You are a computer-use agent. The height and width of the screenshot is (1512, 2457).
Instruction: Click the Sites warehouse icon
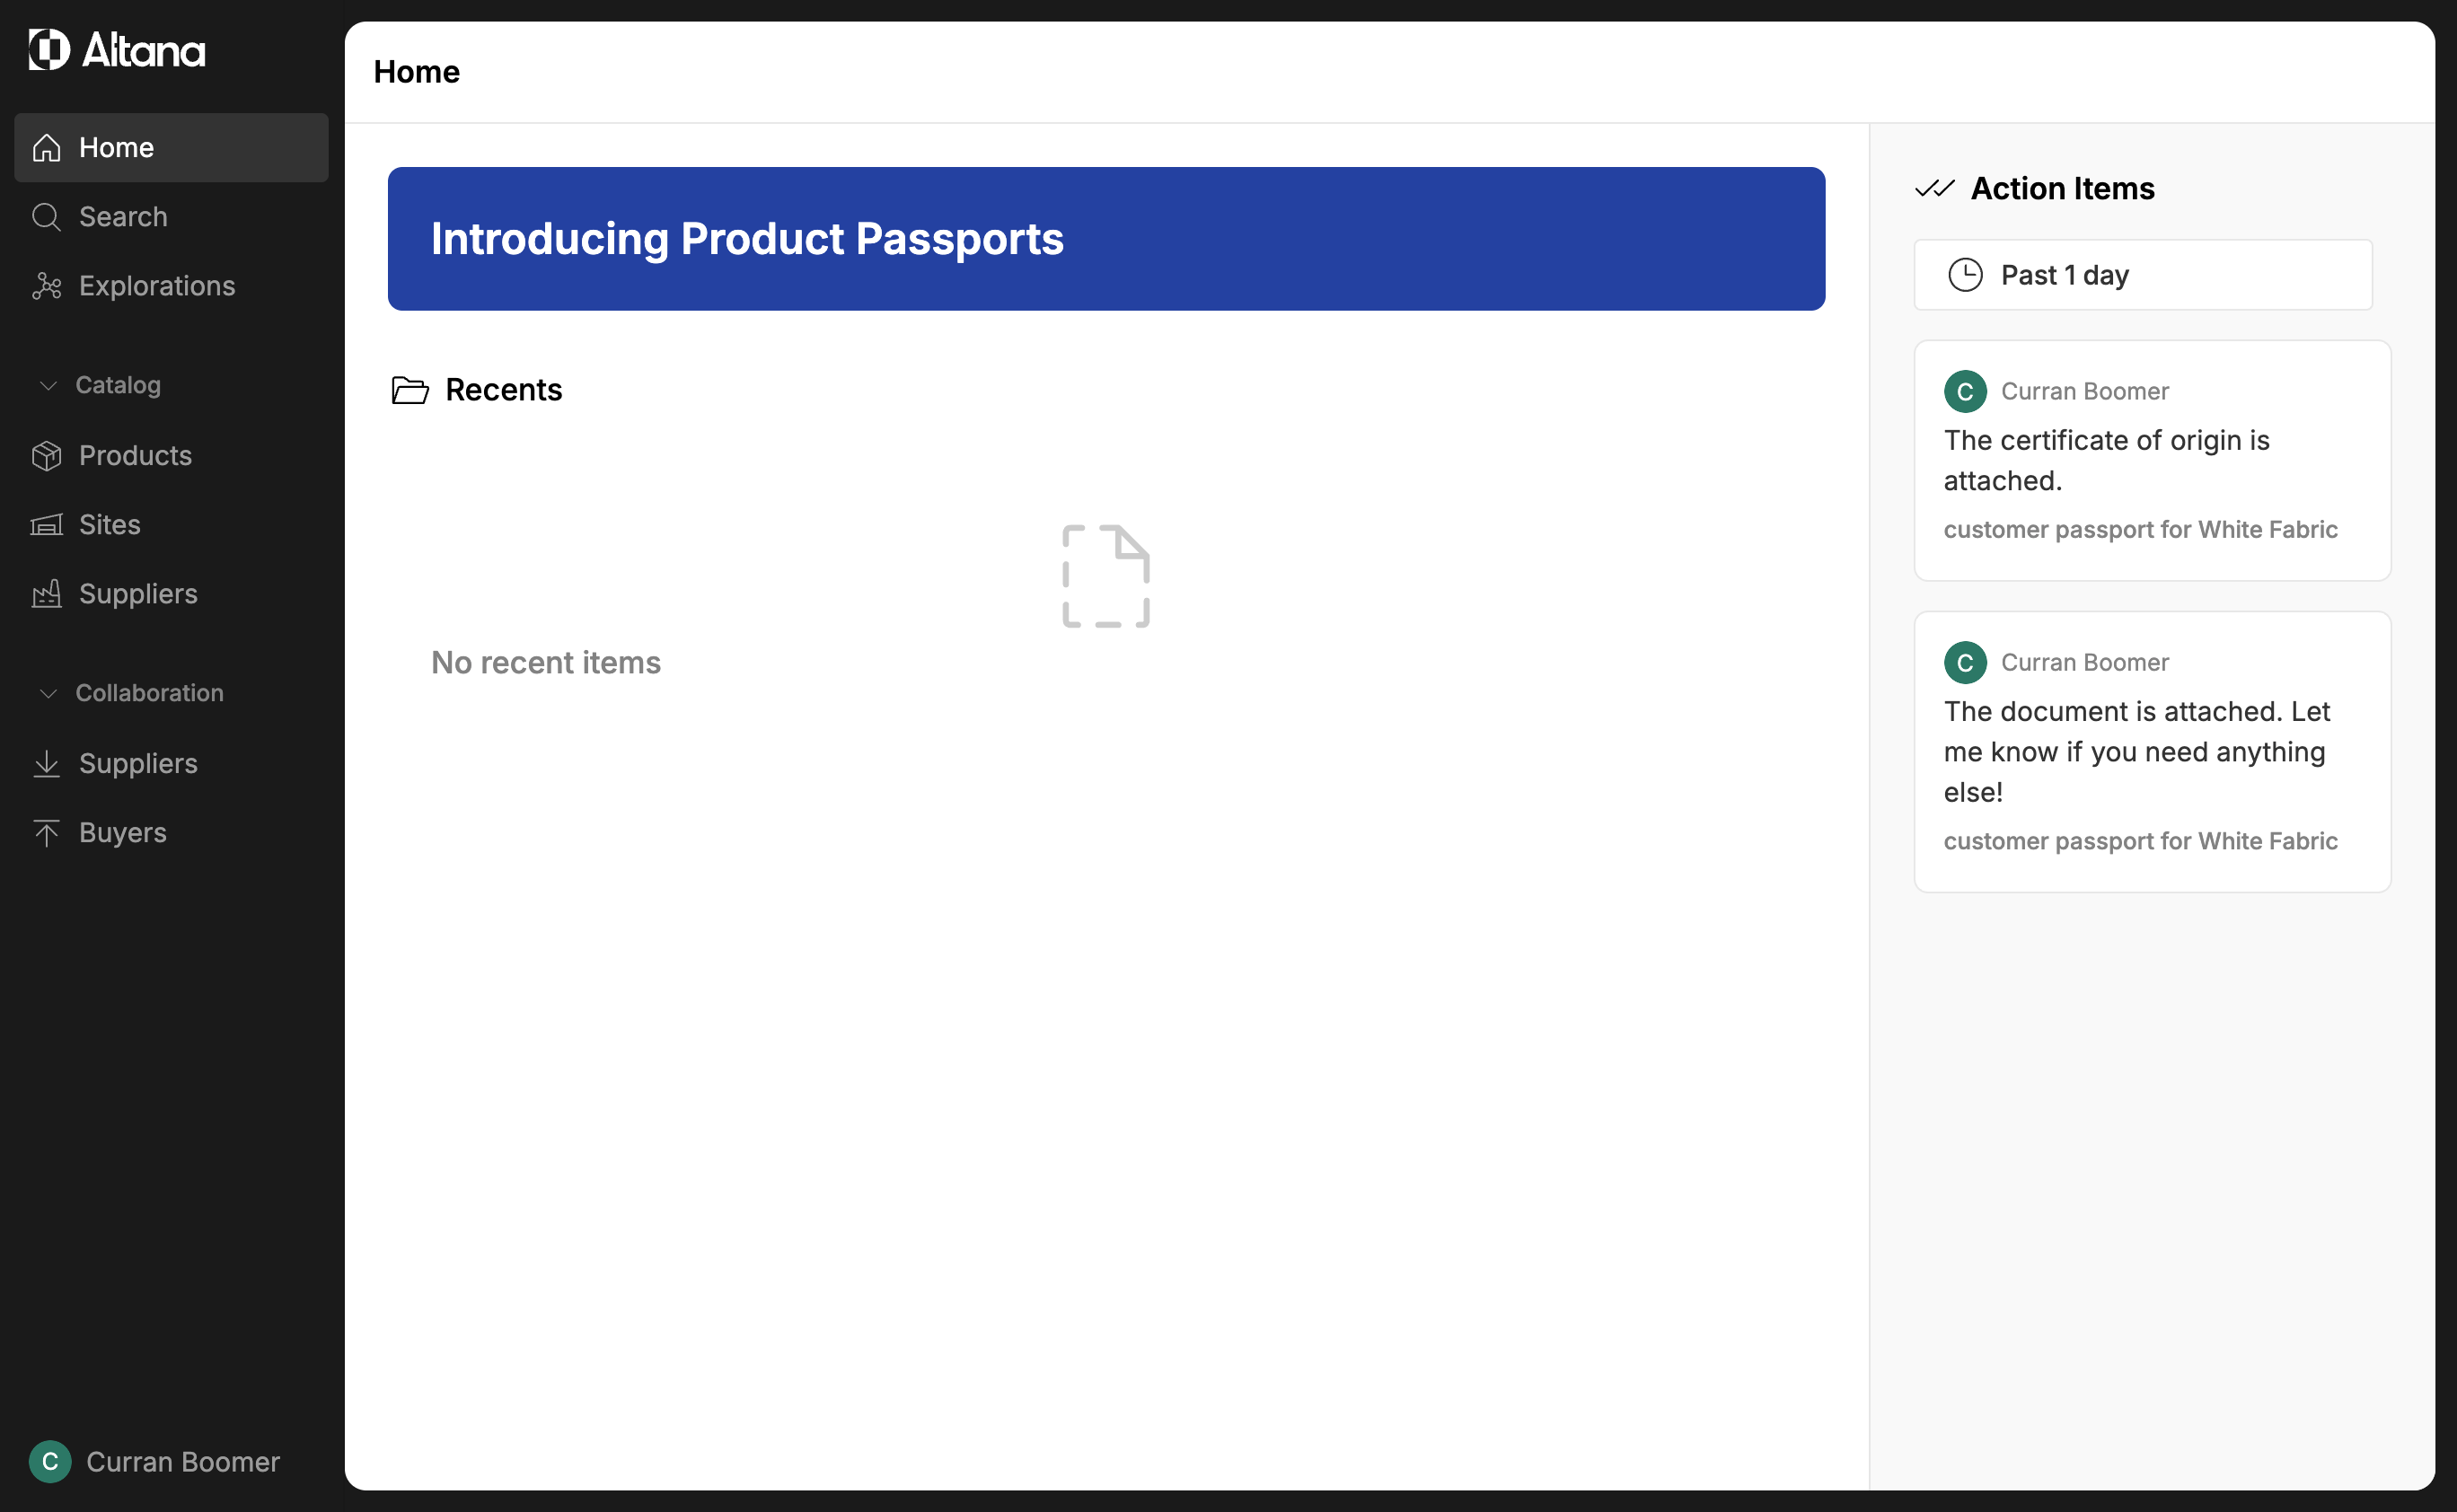tap(46, 525)
